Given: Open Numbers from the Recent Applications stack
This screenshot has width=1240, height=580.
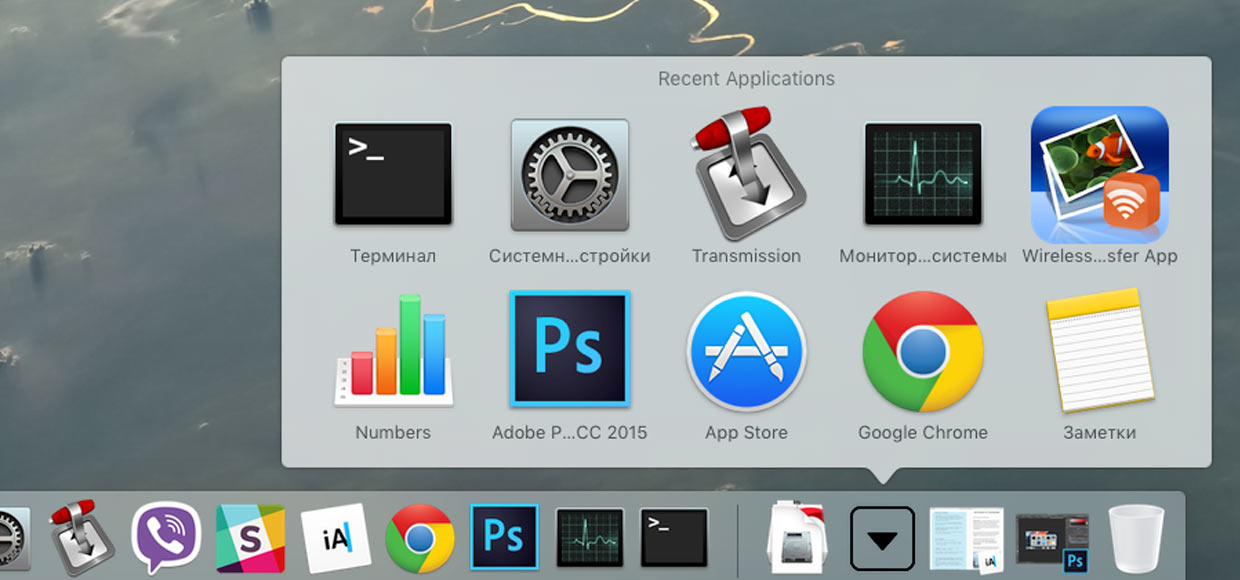Looking at the screenshot, I should pos(393,350).
